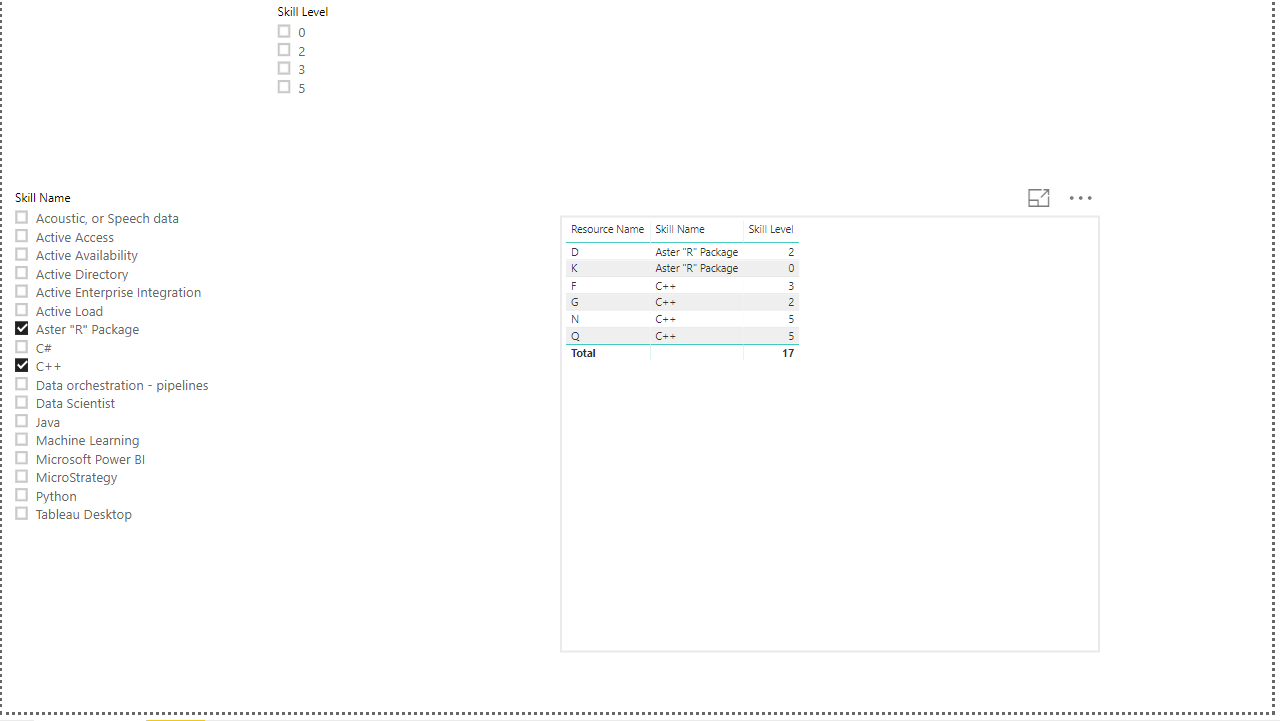Screen dimensions: 1280x721
Task: Enable the Active Availability filter checkbox
Action: coord(22,254)
